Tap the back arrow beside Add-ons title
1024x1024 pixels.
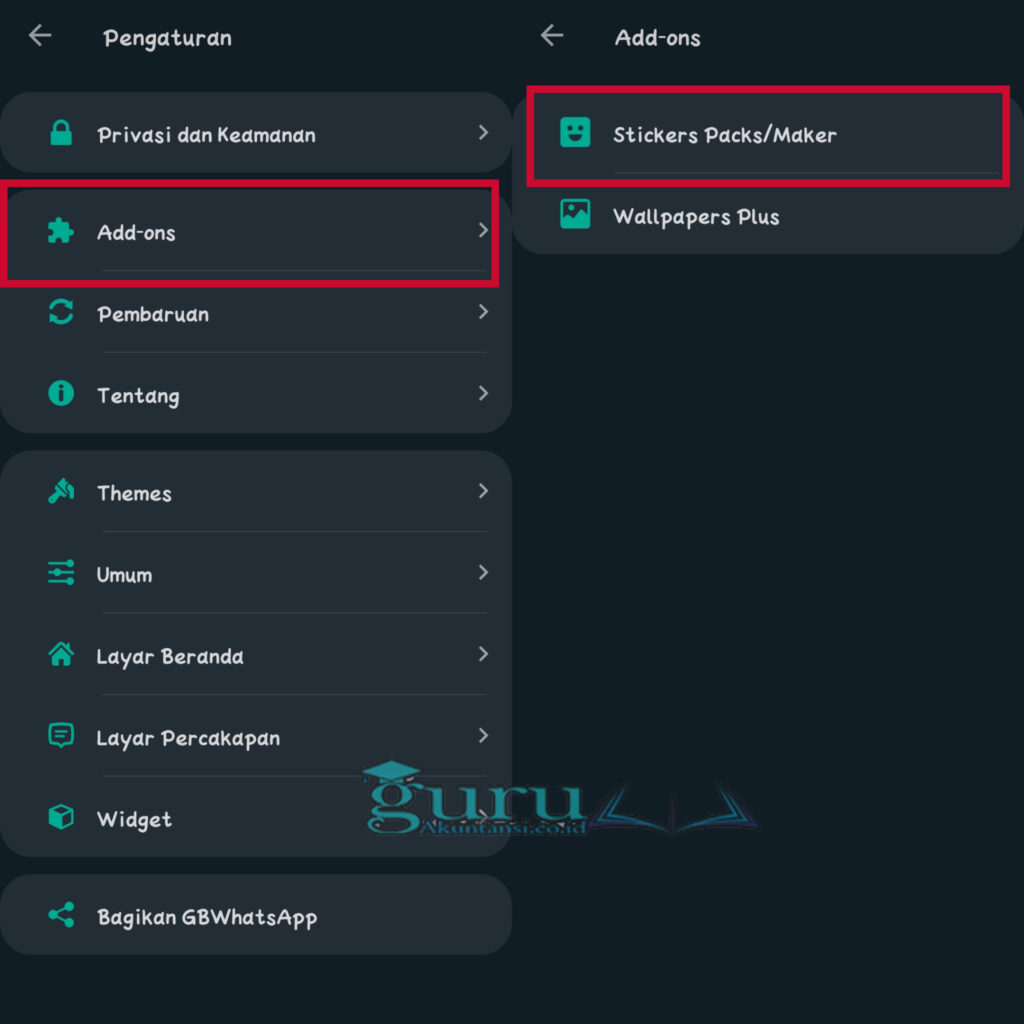pos(552,36)
